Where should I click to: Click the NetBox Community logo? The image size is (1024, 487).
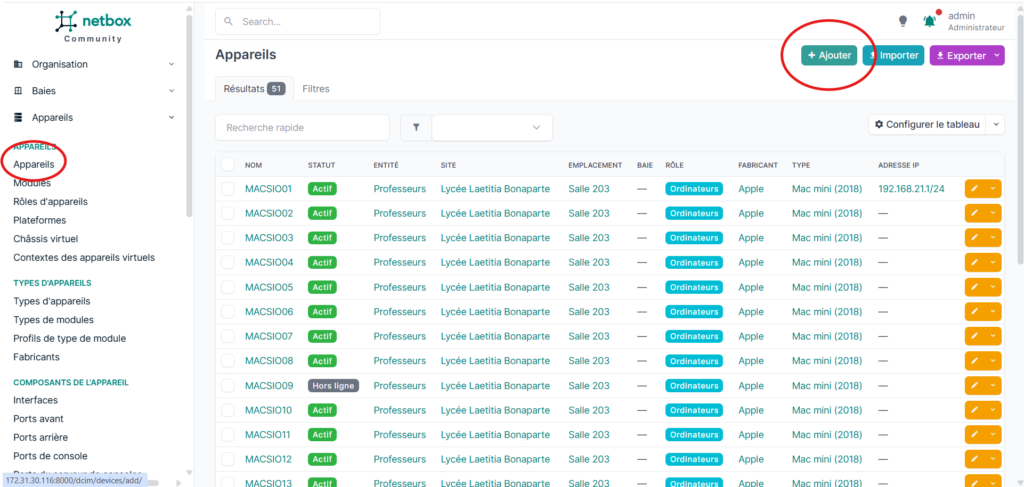[93, 26]
